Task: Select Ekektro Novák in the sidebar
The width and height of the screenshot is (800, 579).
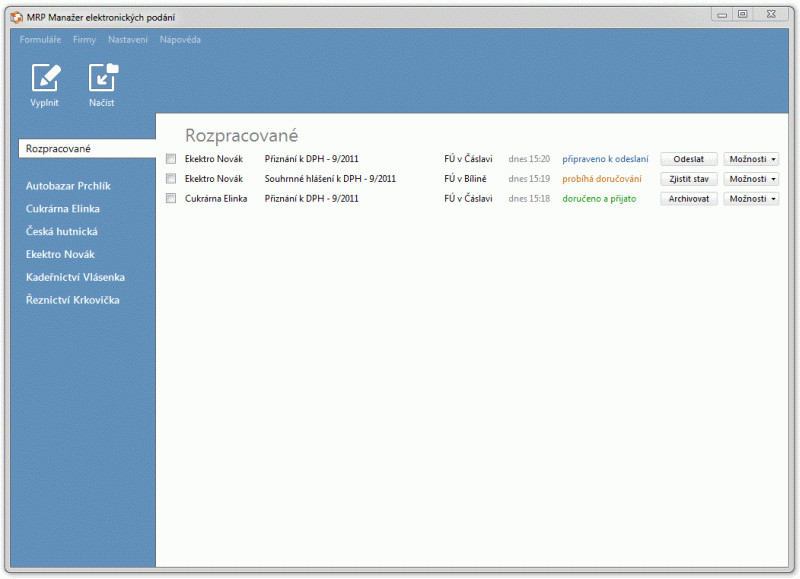Action: [60, 255]
